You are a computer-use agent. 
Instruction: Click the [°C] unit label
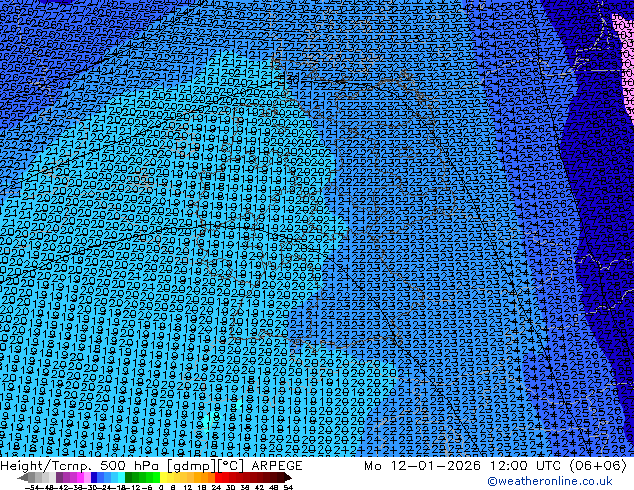[x=225, y=466]
